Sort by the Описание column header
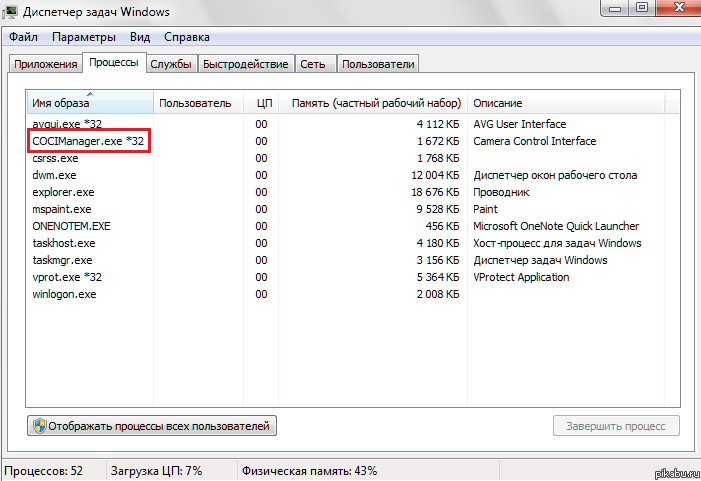Image resolution: width=701 pixels, height=481 pixels. tap(566, 103)
